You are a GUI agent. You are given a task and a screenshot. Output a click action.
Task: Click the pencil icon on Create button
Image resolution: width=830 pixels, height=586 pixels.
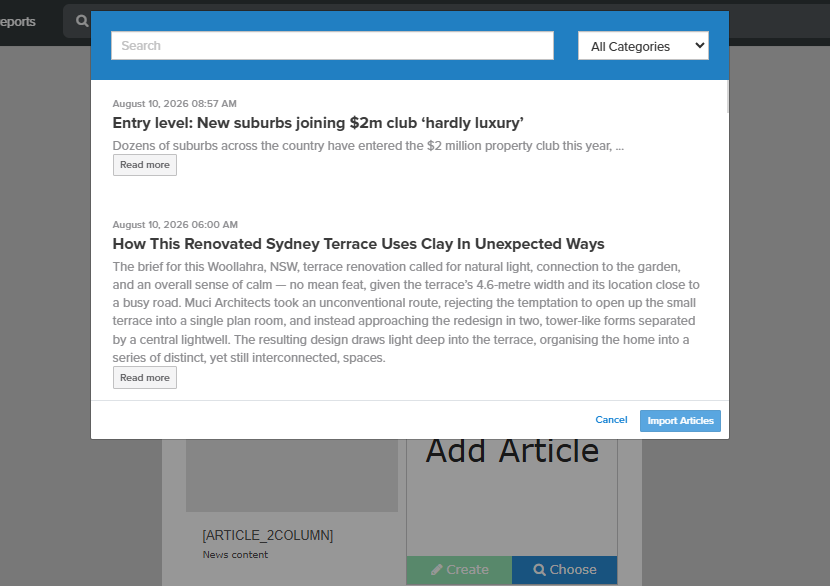pos(436,570)
